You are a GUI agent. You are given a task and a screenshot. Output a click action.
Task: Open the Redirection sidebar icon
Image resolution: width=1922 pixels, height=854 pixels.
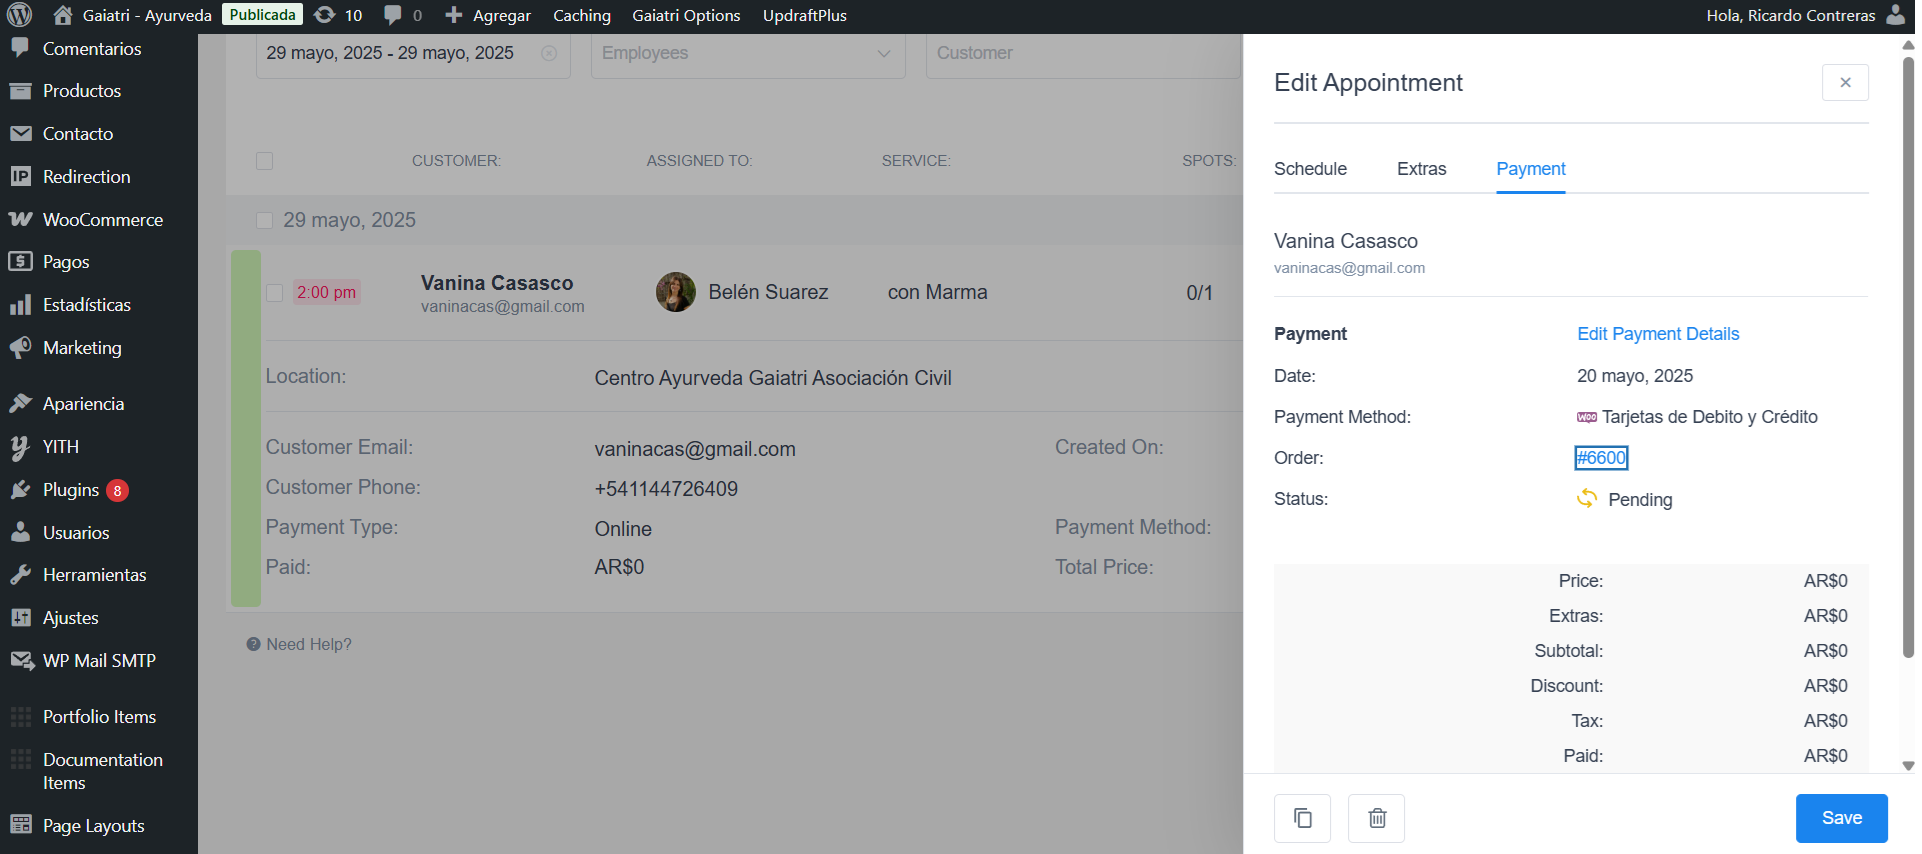coord(20,176)
